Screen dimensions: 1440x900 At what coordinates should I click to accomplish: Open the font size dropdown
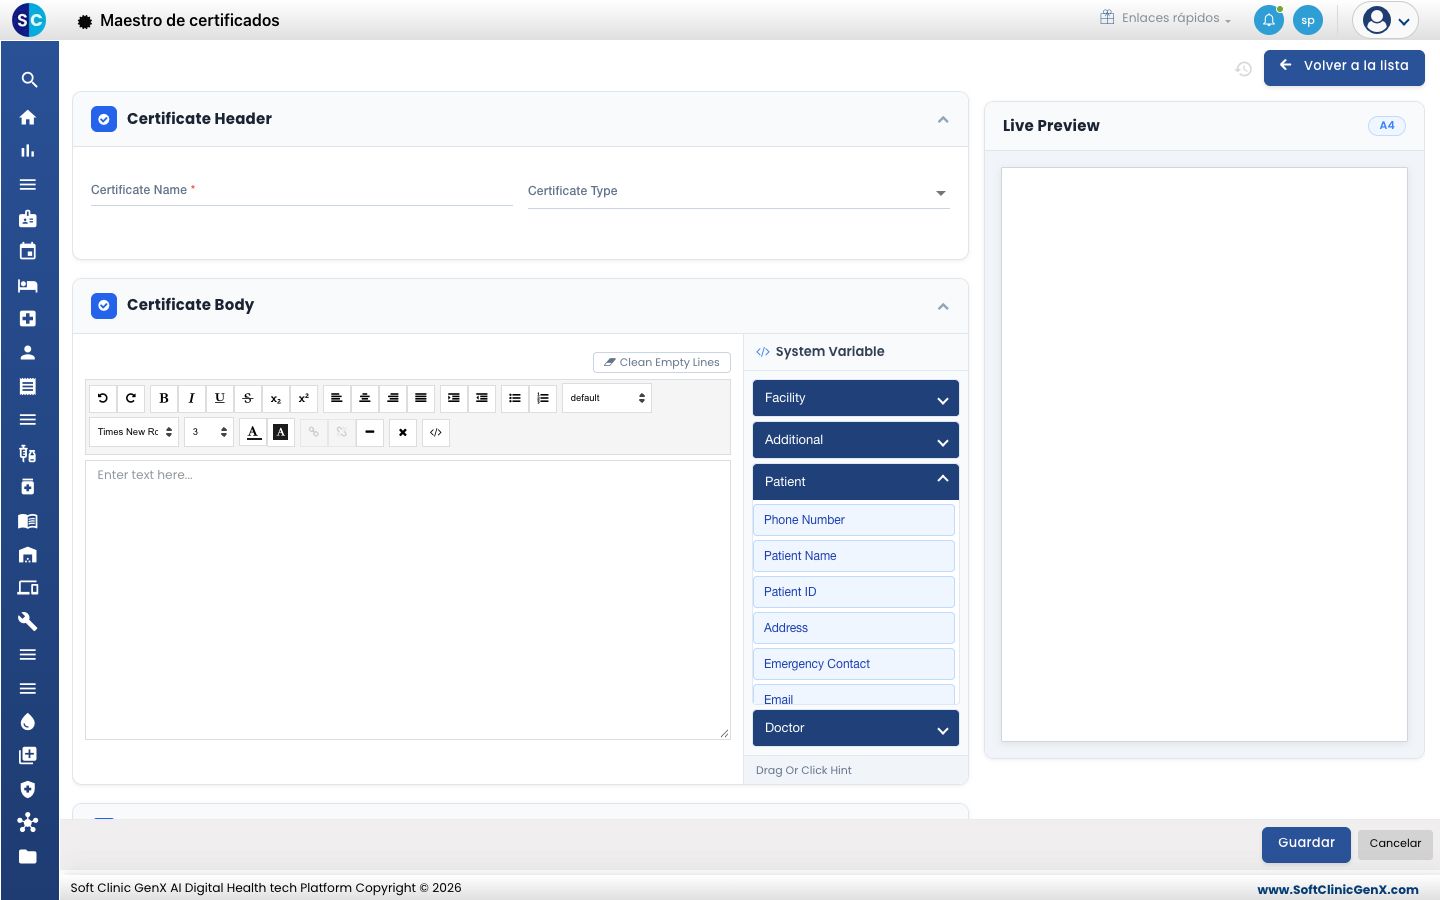click(209, 432)
